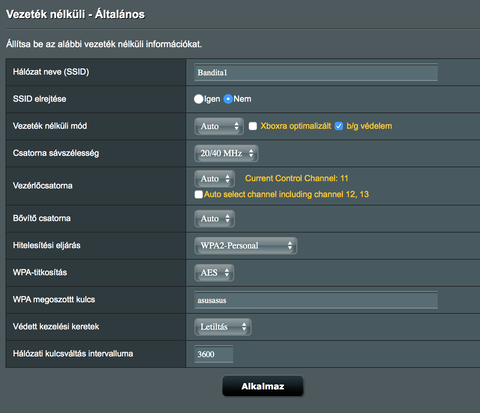Open the WPA2-Personal authentication dropdown
The height and width of the screenshot is (413, 480).
[x=246, y=246]
